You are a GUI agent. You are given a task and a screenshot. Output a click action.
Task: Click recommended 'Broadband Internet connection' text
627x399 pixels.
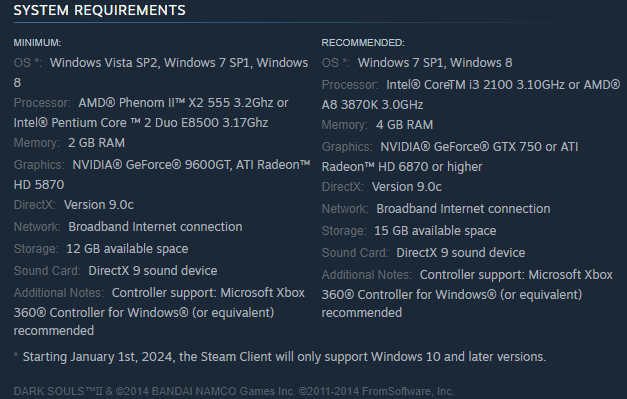coord(463,209)
